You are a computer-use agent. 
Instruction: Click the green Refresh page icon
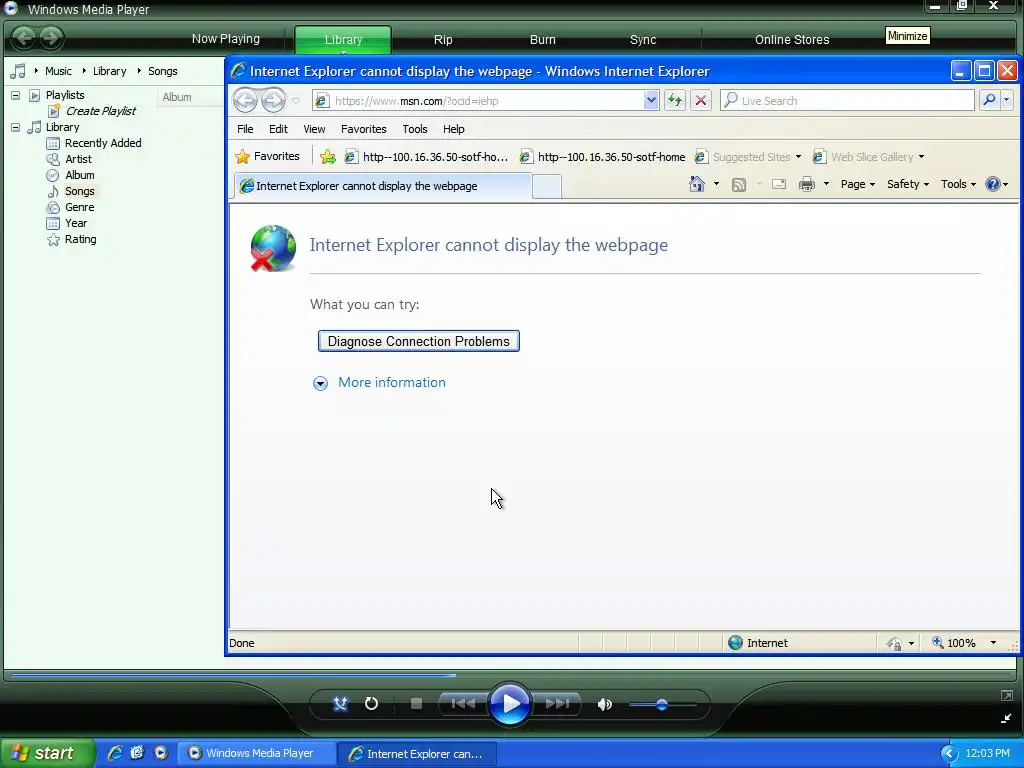[675, 101]
